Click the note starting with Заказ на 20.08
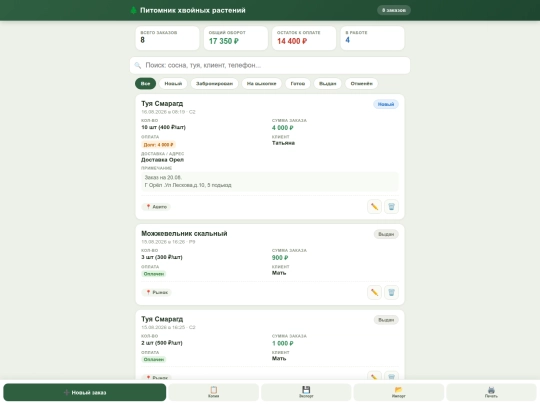Screen dimensions: 540x405 pos(270,181)
